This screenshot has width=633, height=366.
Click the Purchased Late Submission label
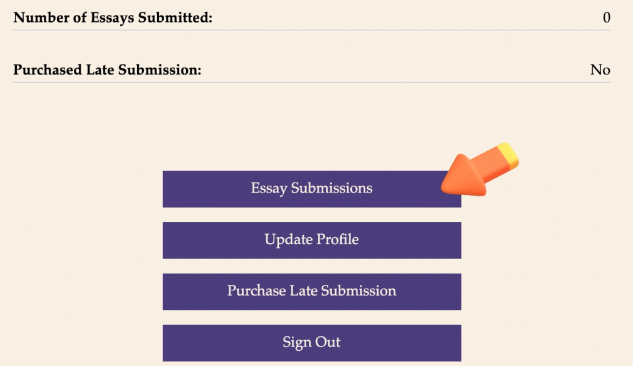(x=107, y=70)
